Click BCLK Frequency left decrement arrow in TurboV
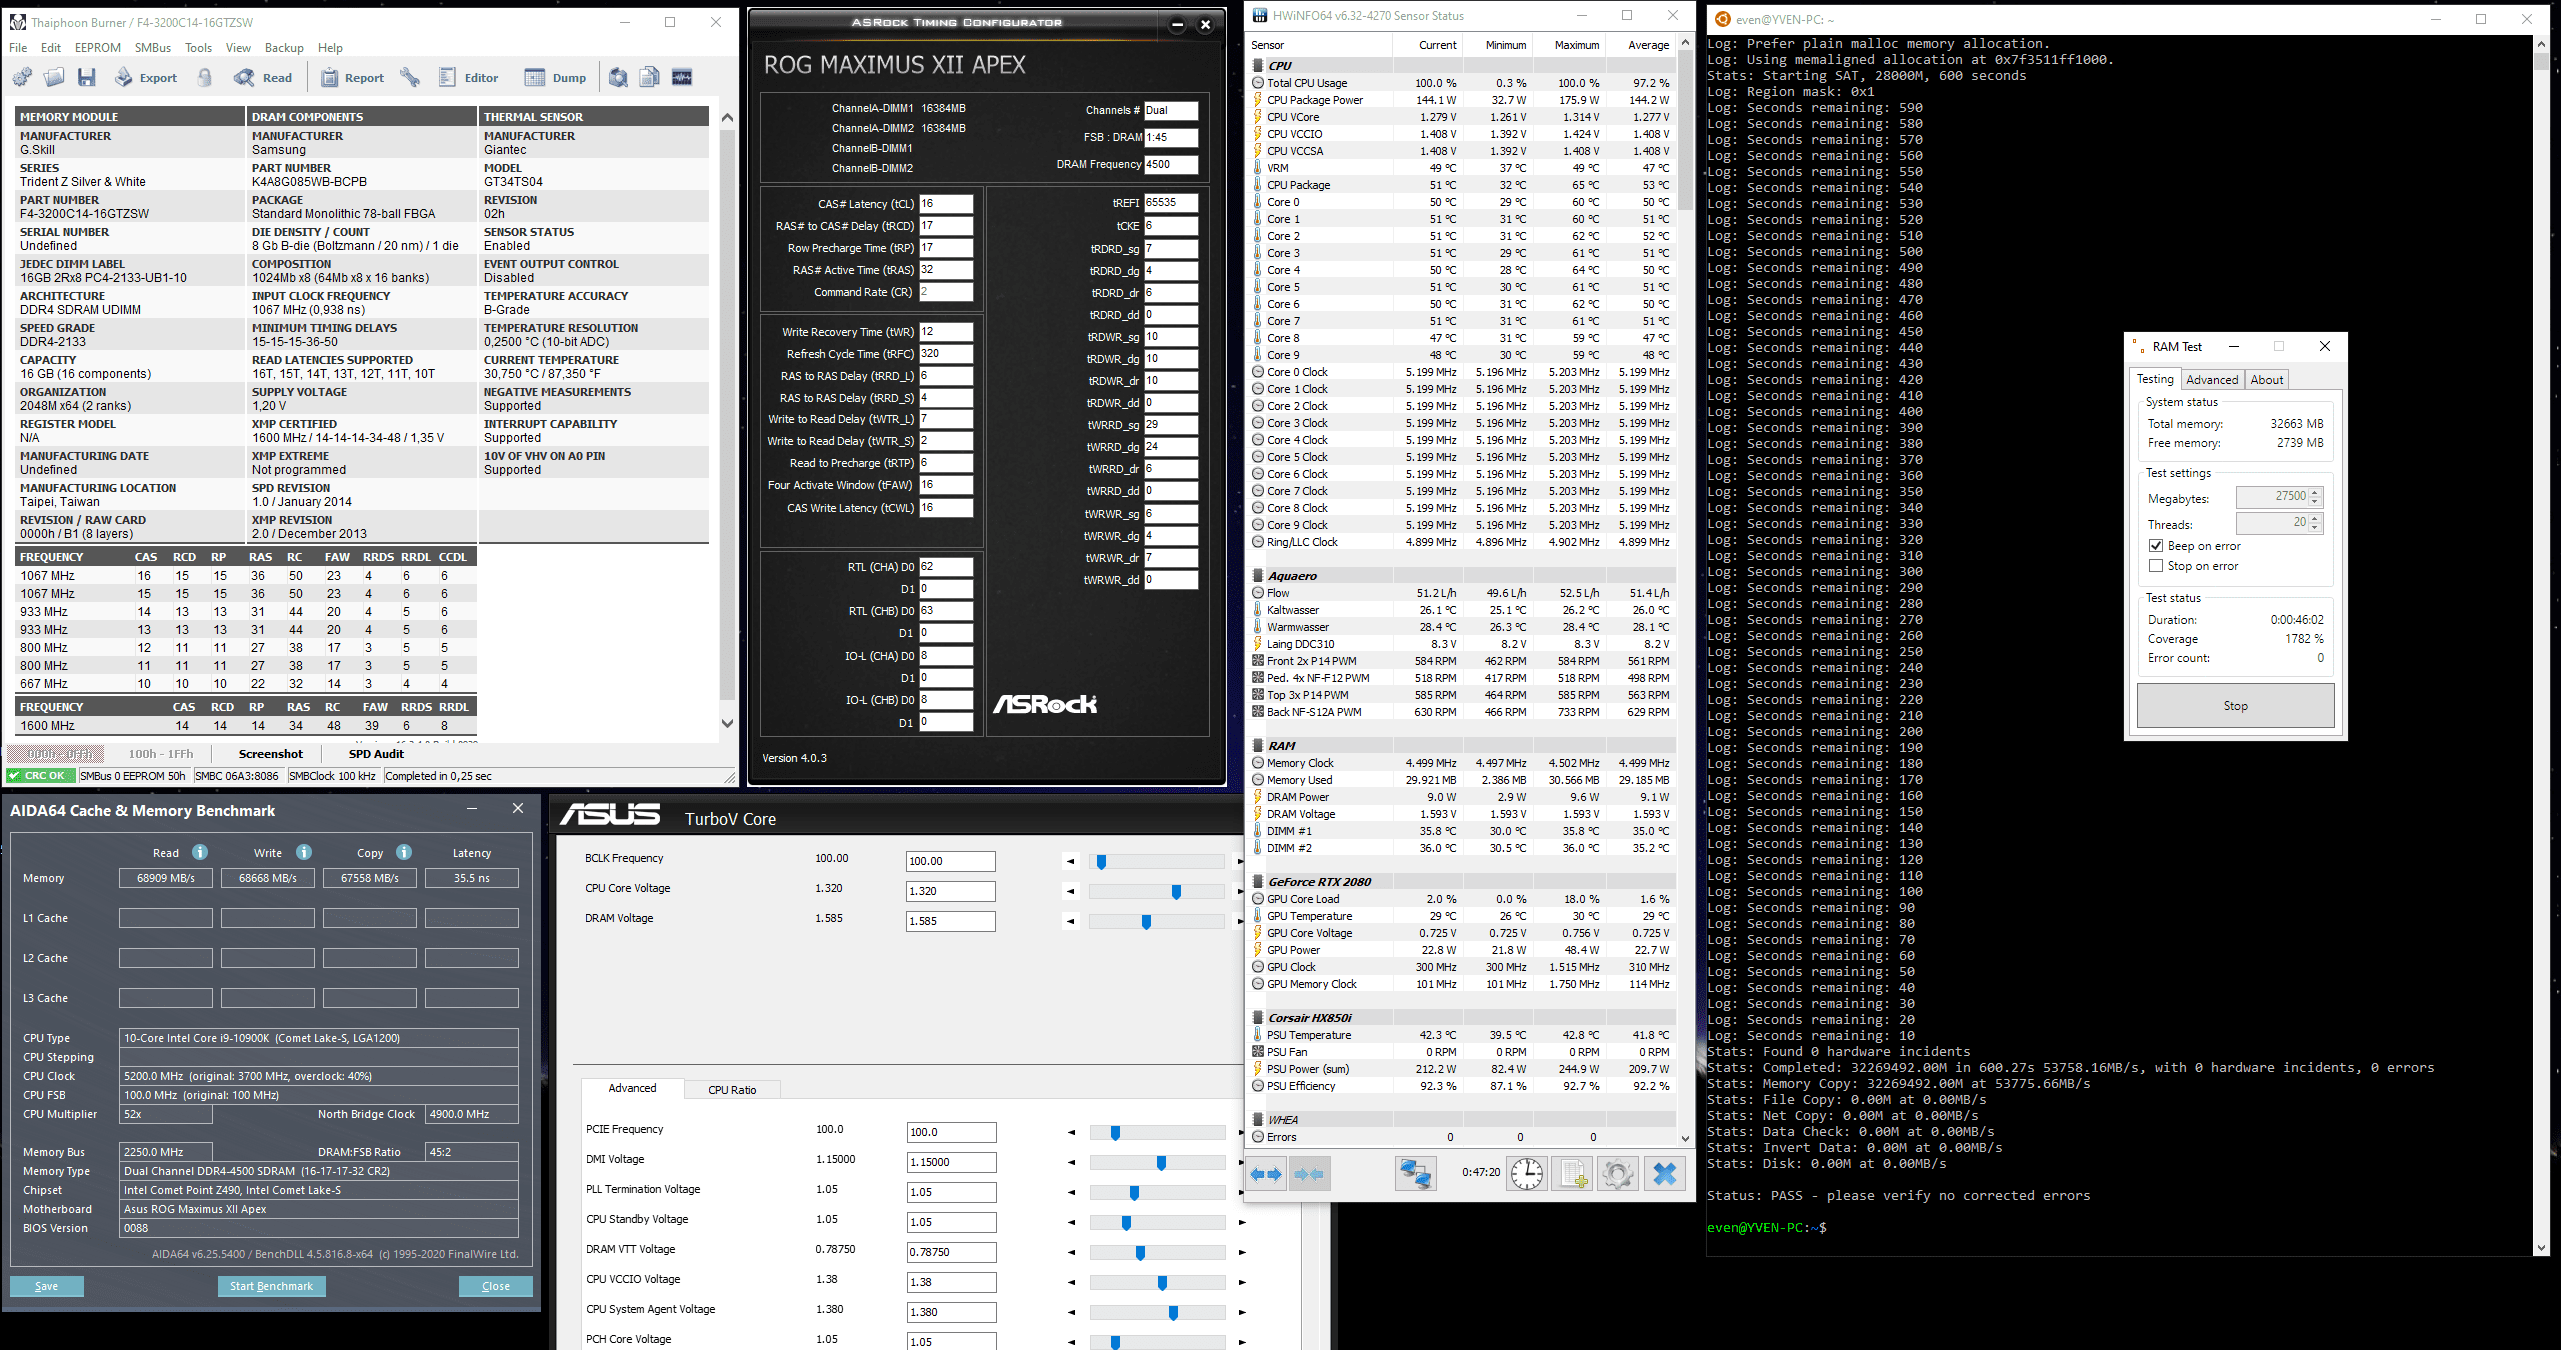This screenshot has height=1350, width=2561. point(1071,861)
